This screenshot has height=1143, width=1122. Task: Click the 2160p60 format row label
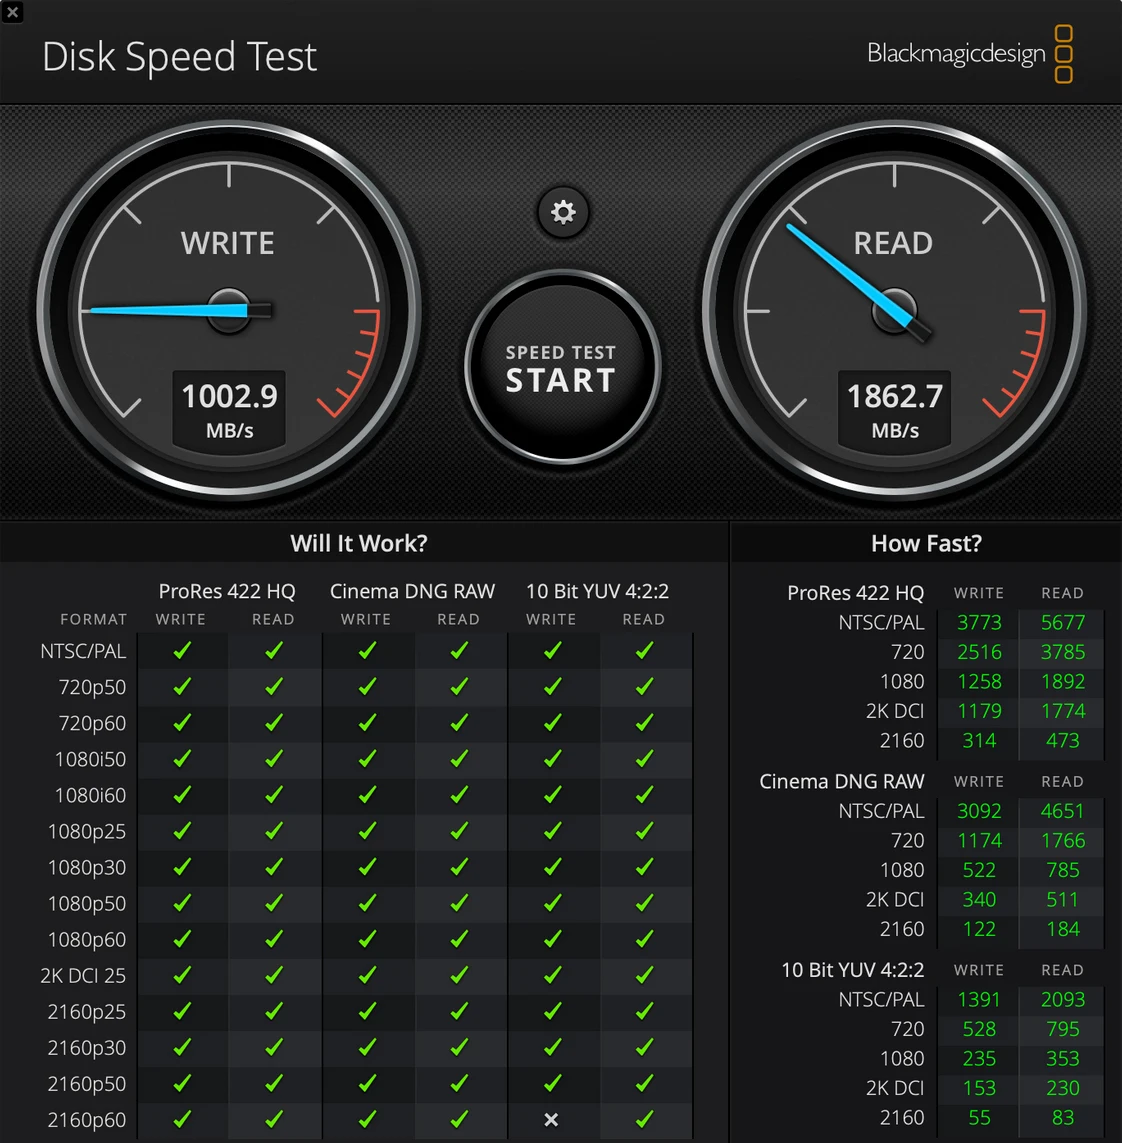(x=87, y=1120)
